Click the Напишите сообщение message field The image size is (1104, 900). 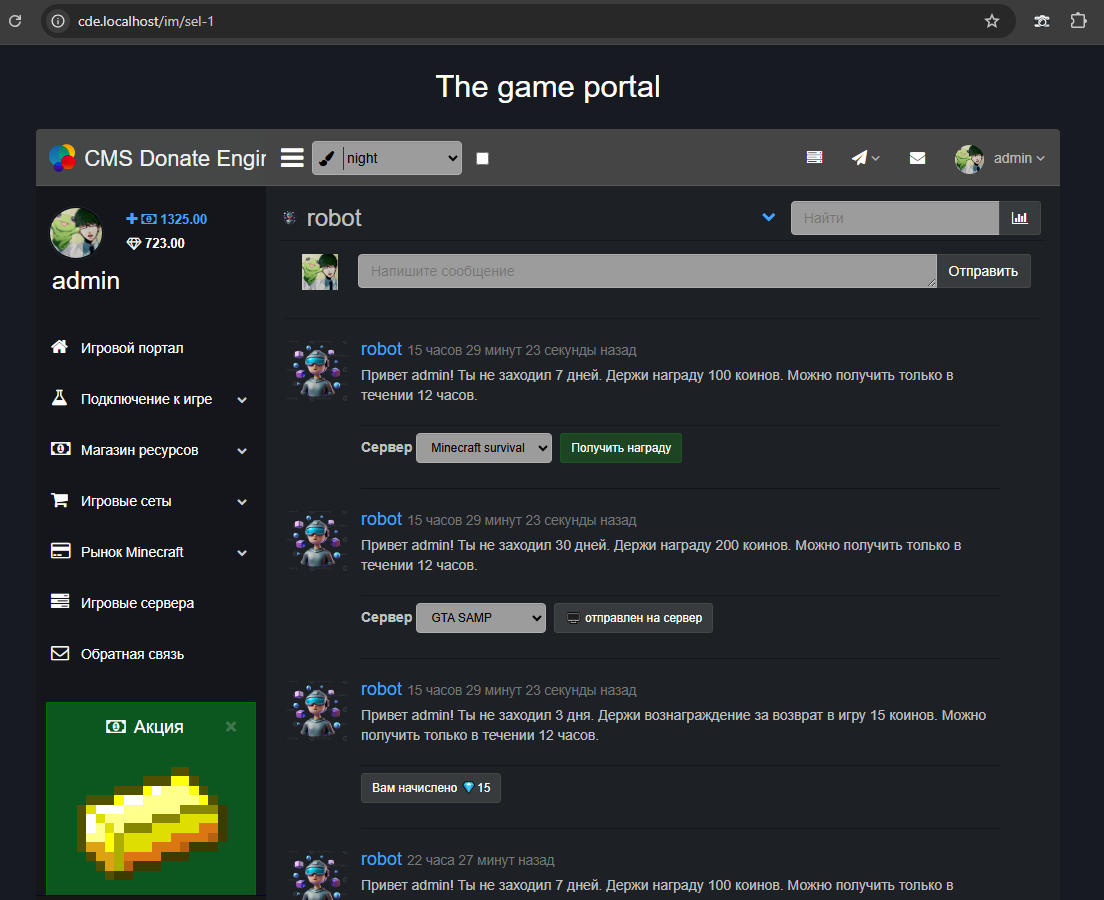pyautogui.click(x=646, y=271)
